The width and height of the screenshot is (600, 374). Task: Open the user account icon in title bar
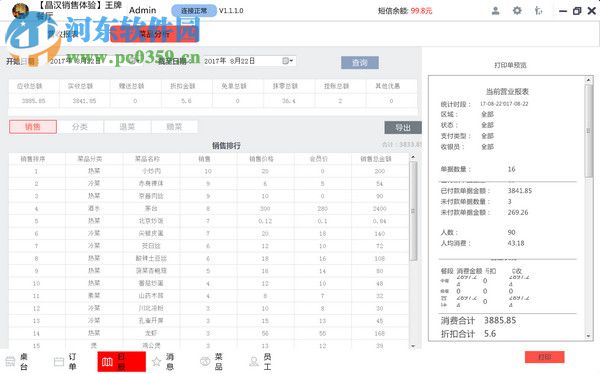(495, 11)
